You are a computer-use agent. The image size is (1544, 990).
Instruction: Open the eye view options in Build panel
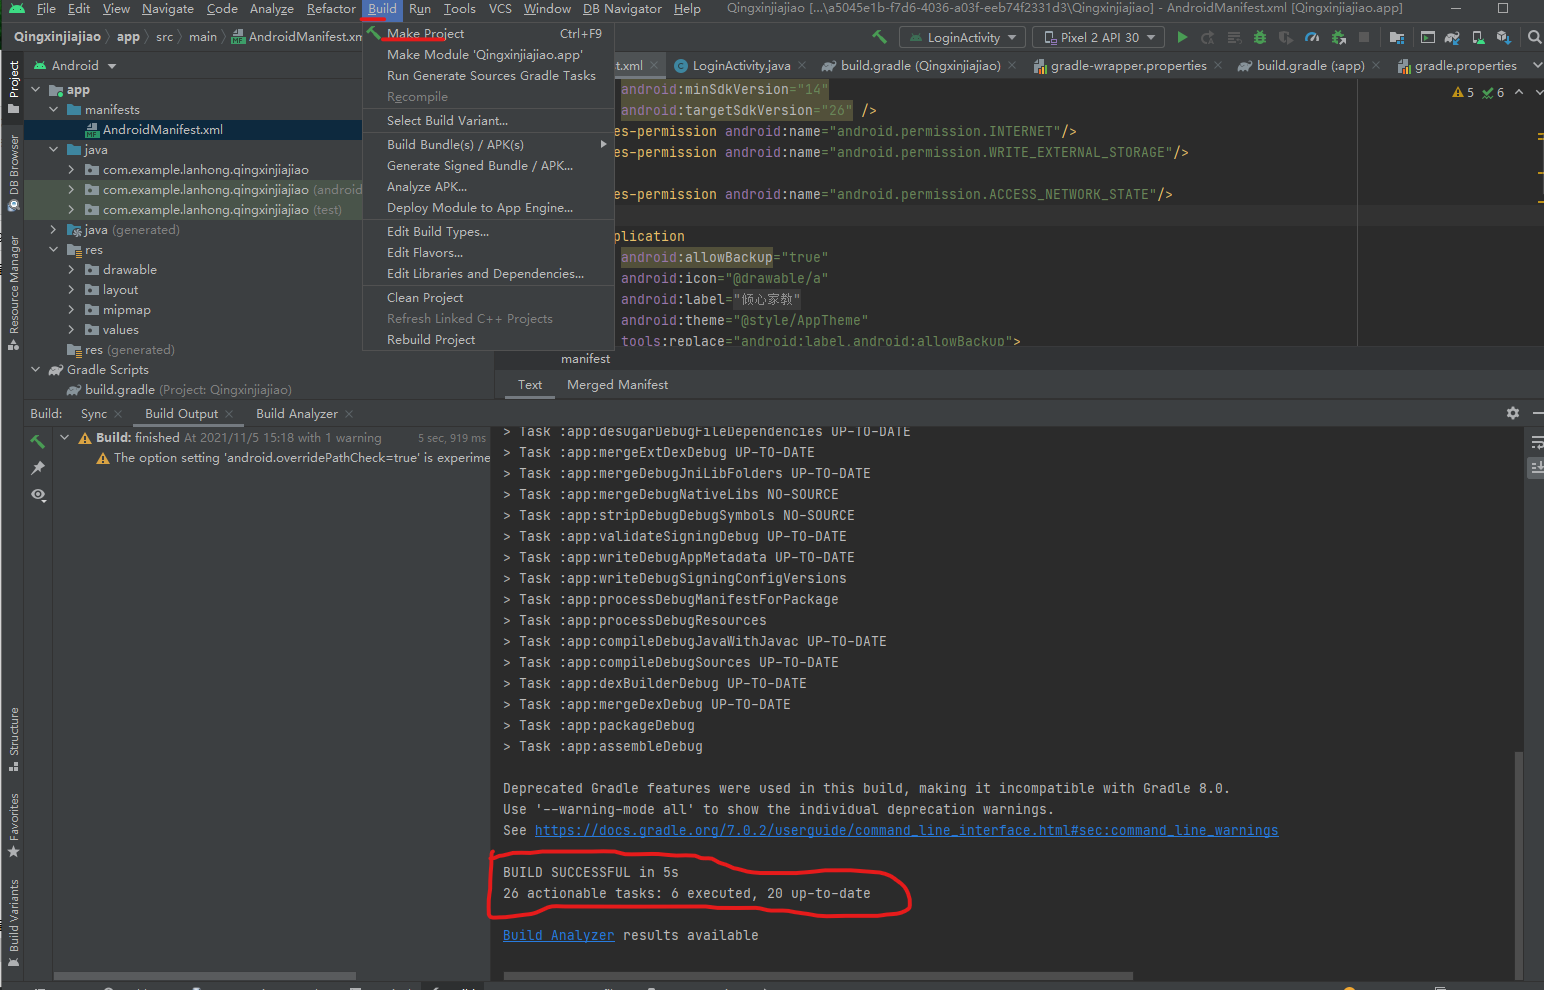(38, 495)
